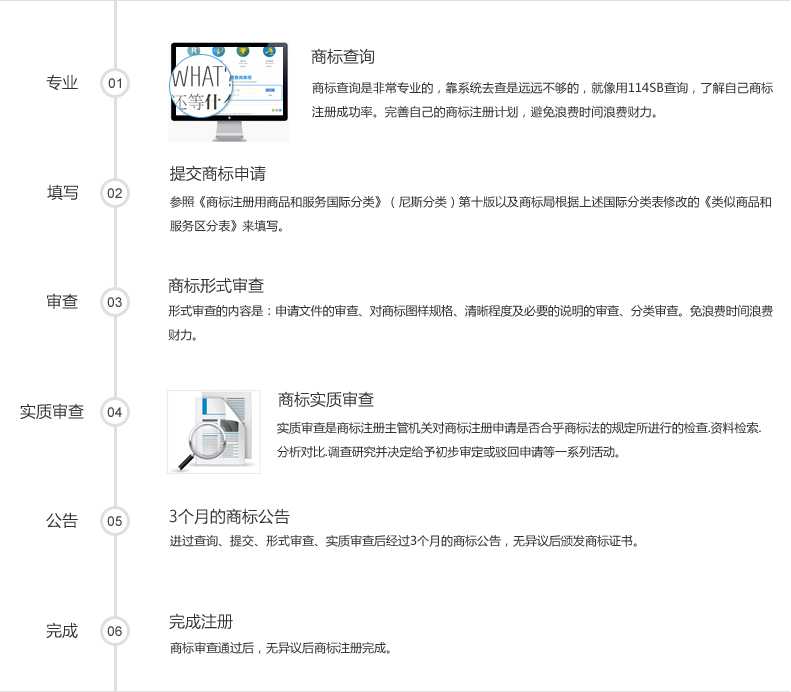
Task: Click the step 03 circle marker
Action: pyautogui.click(x=115, y=302)
